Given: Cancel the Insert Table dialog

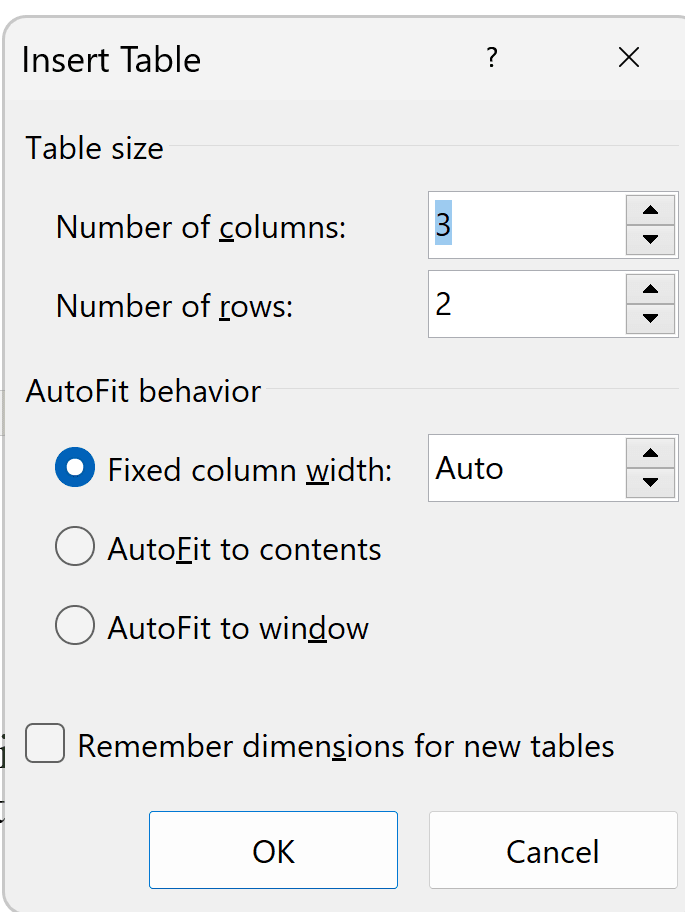Looking at the screenshot, I should 553,850.
